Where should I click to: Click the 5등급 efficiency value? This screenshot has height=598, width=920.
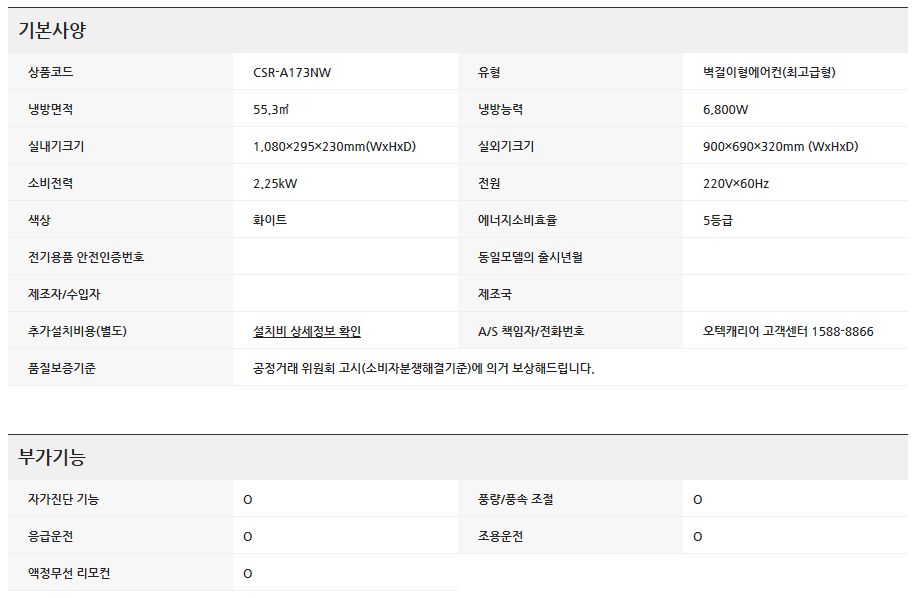[718, 221]
